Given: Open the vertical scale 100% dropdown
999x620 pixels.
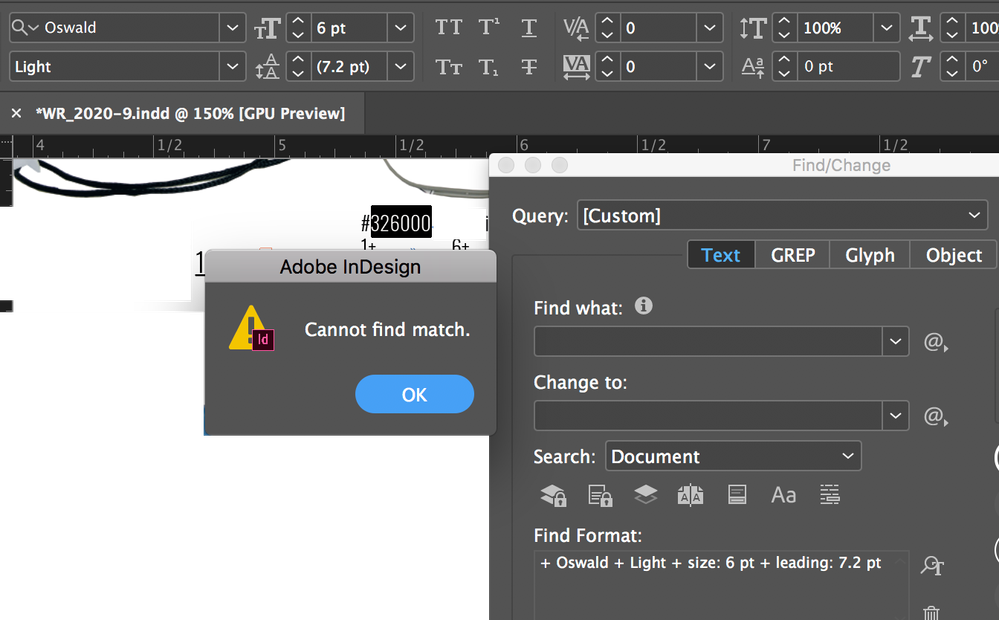Looking at the screenshot, I should 886,28.
